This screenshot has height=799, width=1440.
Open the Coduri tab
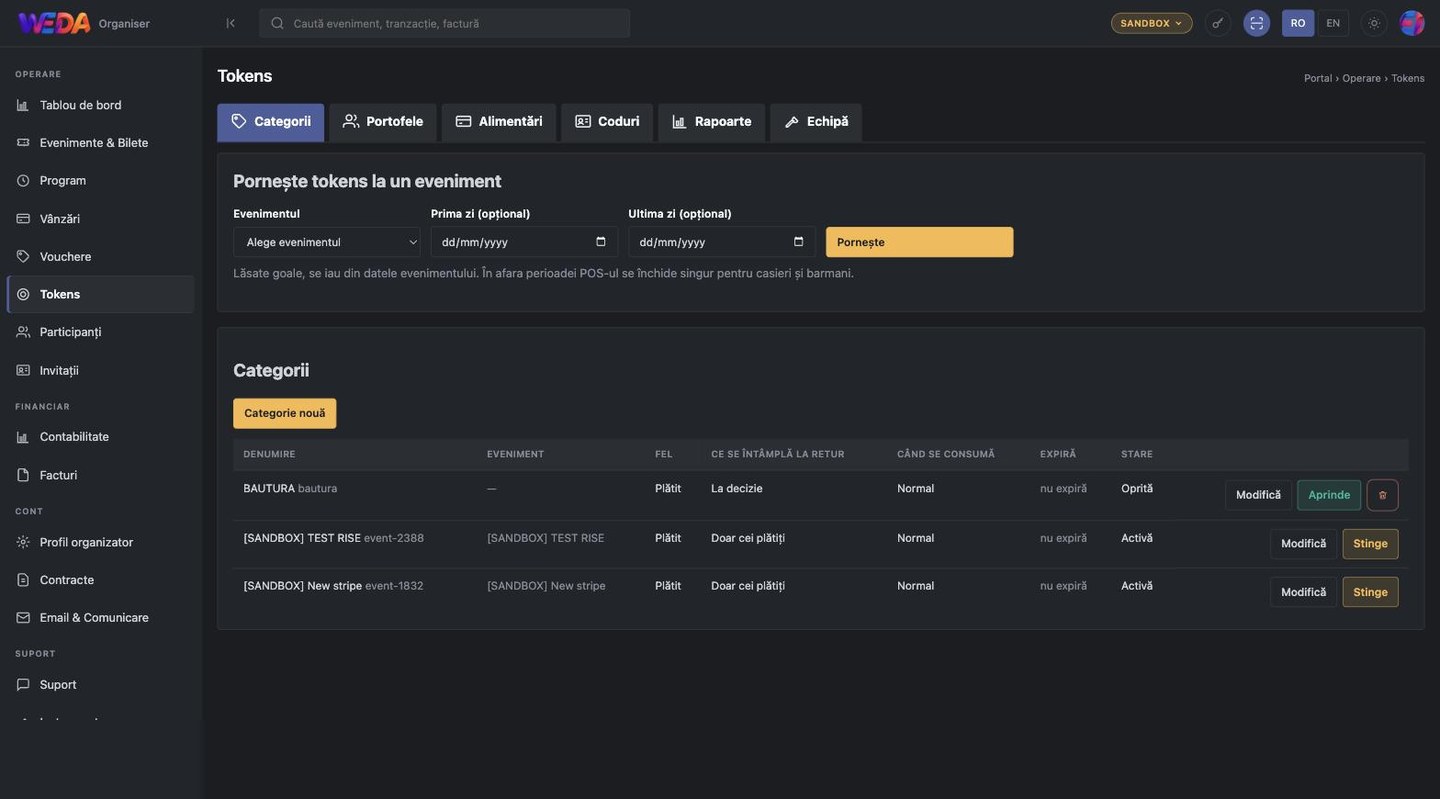click(607, 122)
